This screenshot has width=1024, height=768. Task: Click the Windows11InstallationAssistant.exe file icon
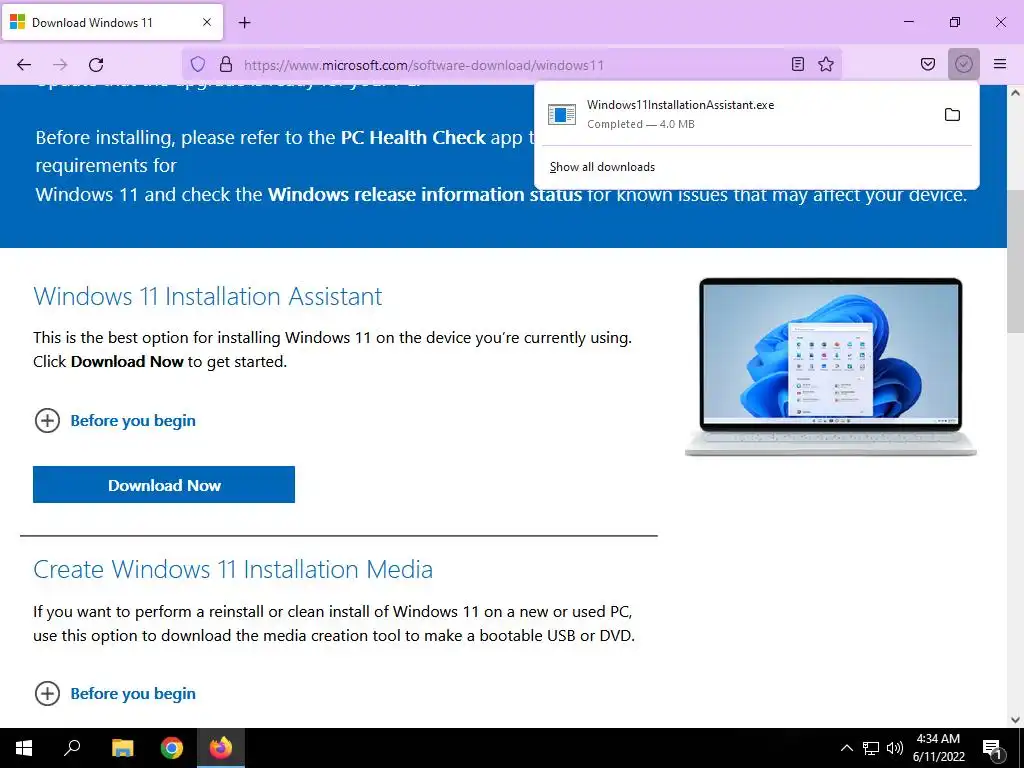(562, 114)
